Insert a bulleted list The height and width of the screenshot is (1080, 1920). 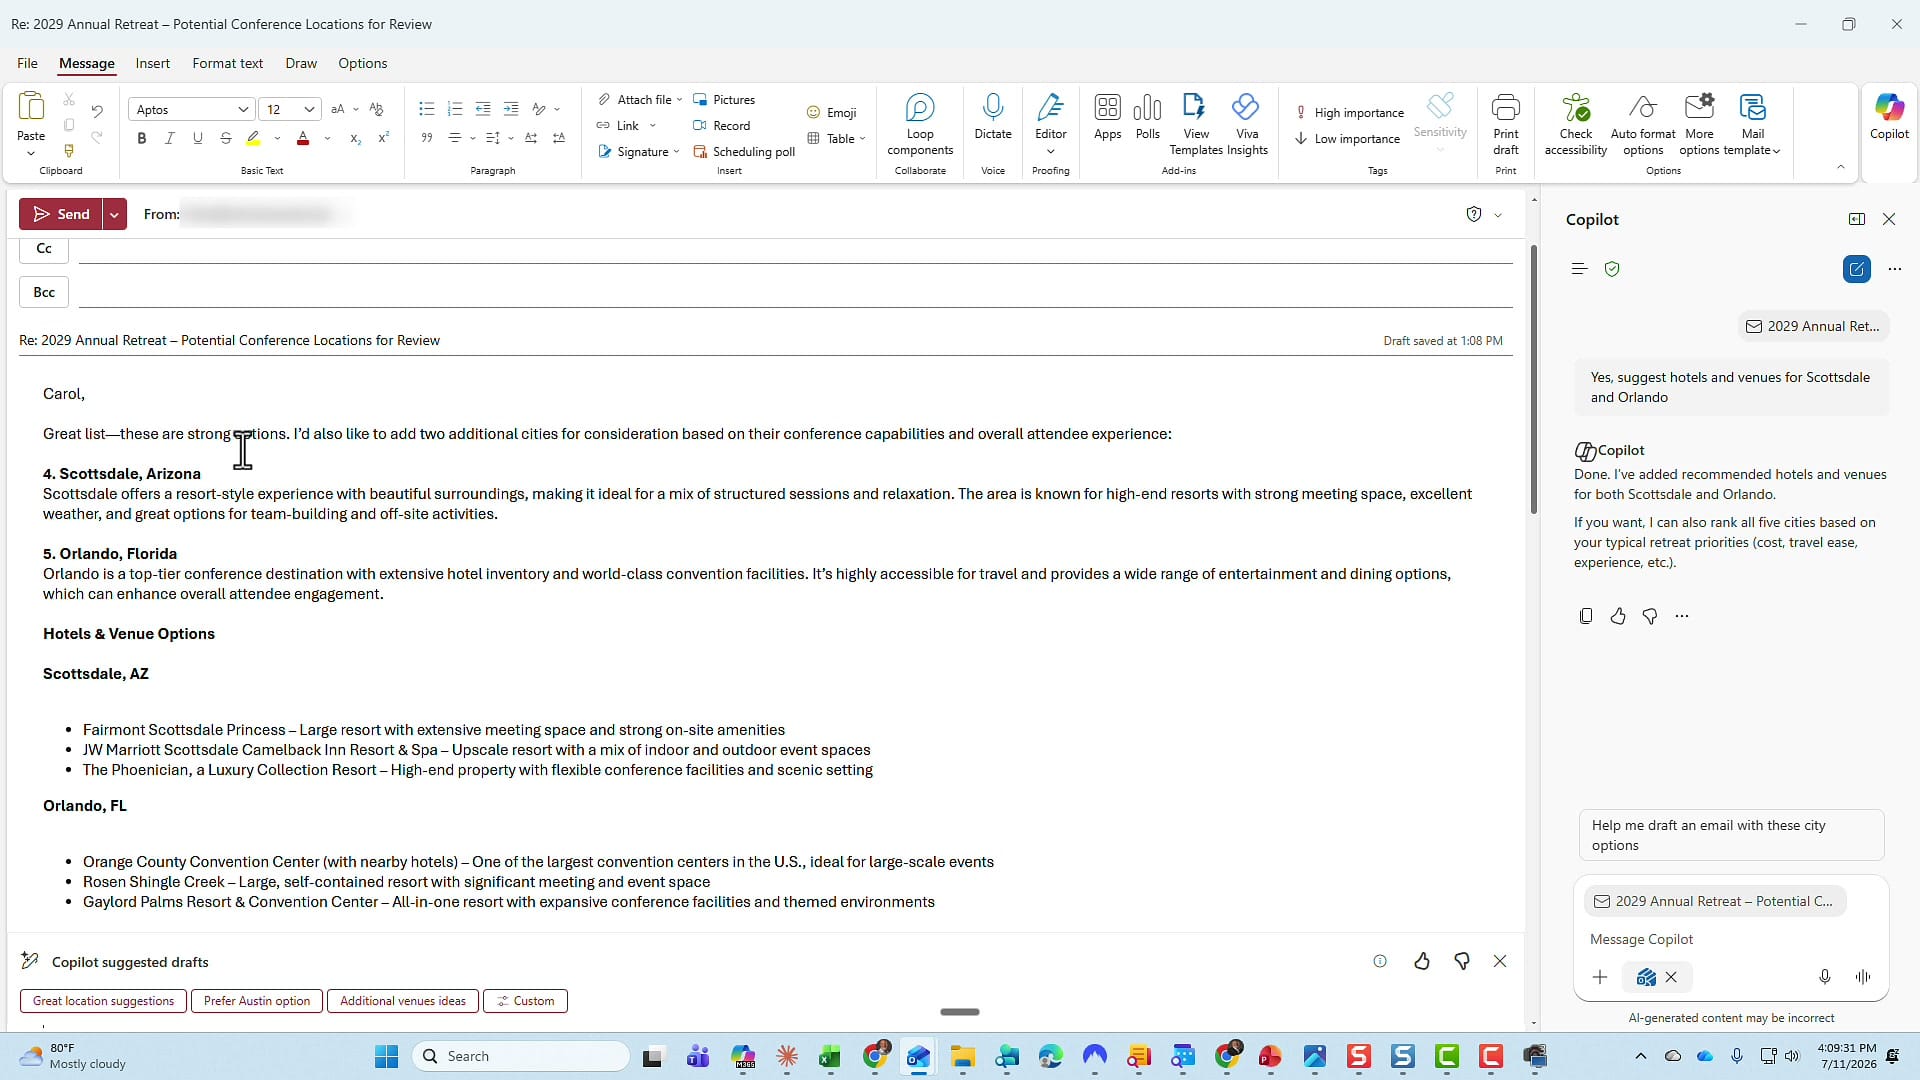click(x=426, y=109)
